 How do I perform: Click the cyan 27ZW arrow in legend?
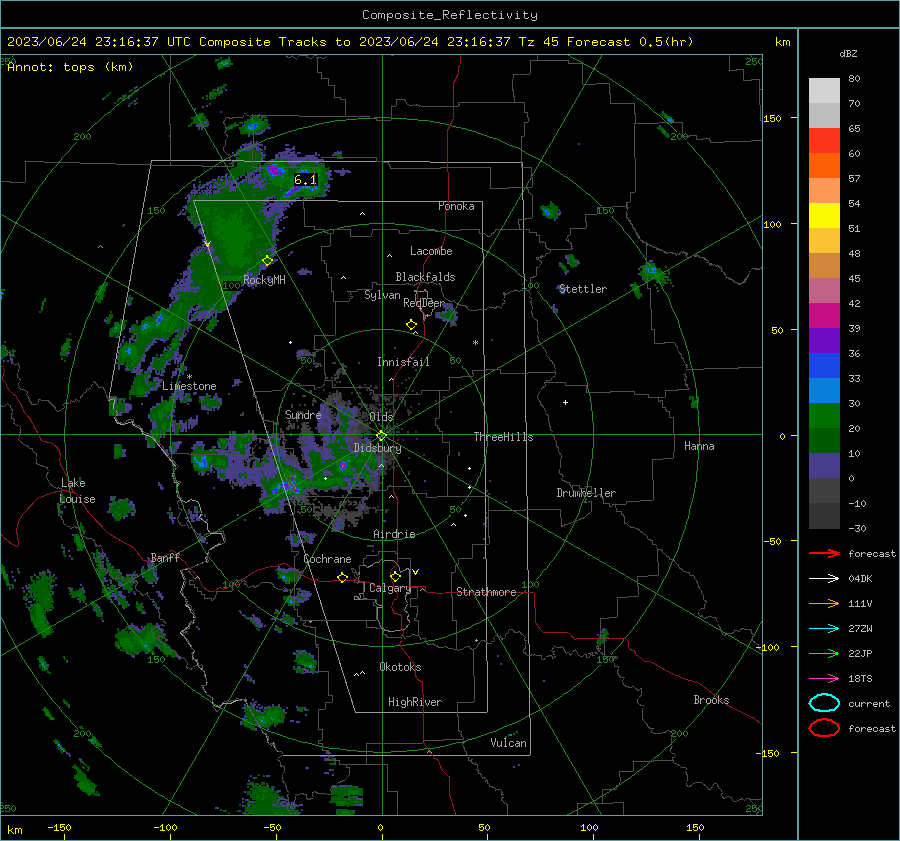(824, 629)
